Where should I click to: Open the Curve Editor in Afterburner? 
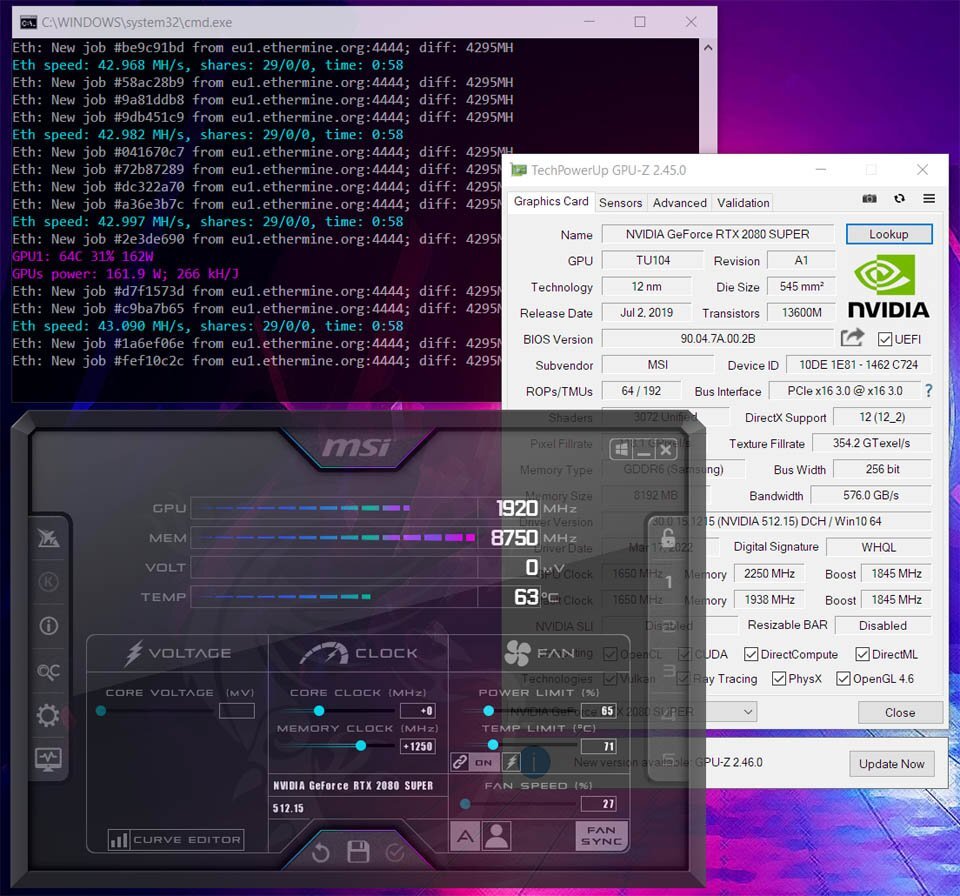tap(176, 840)
